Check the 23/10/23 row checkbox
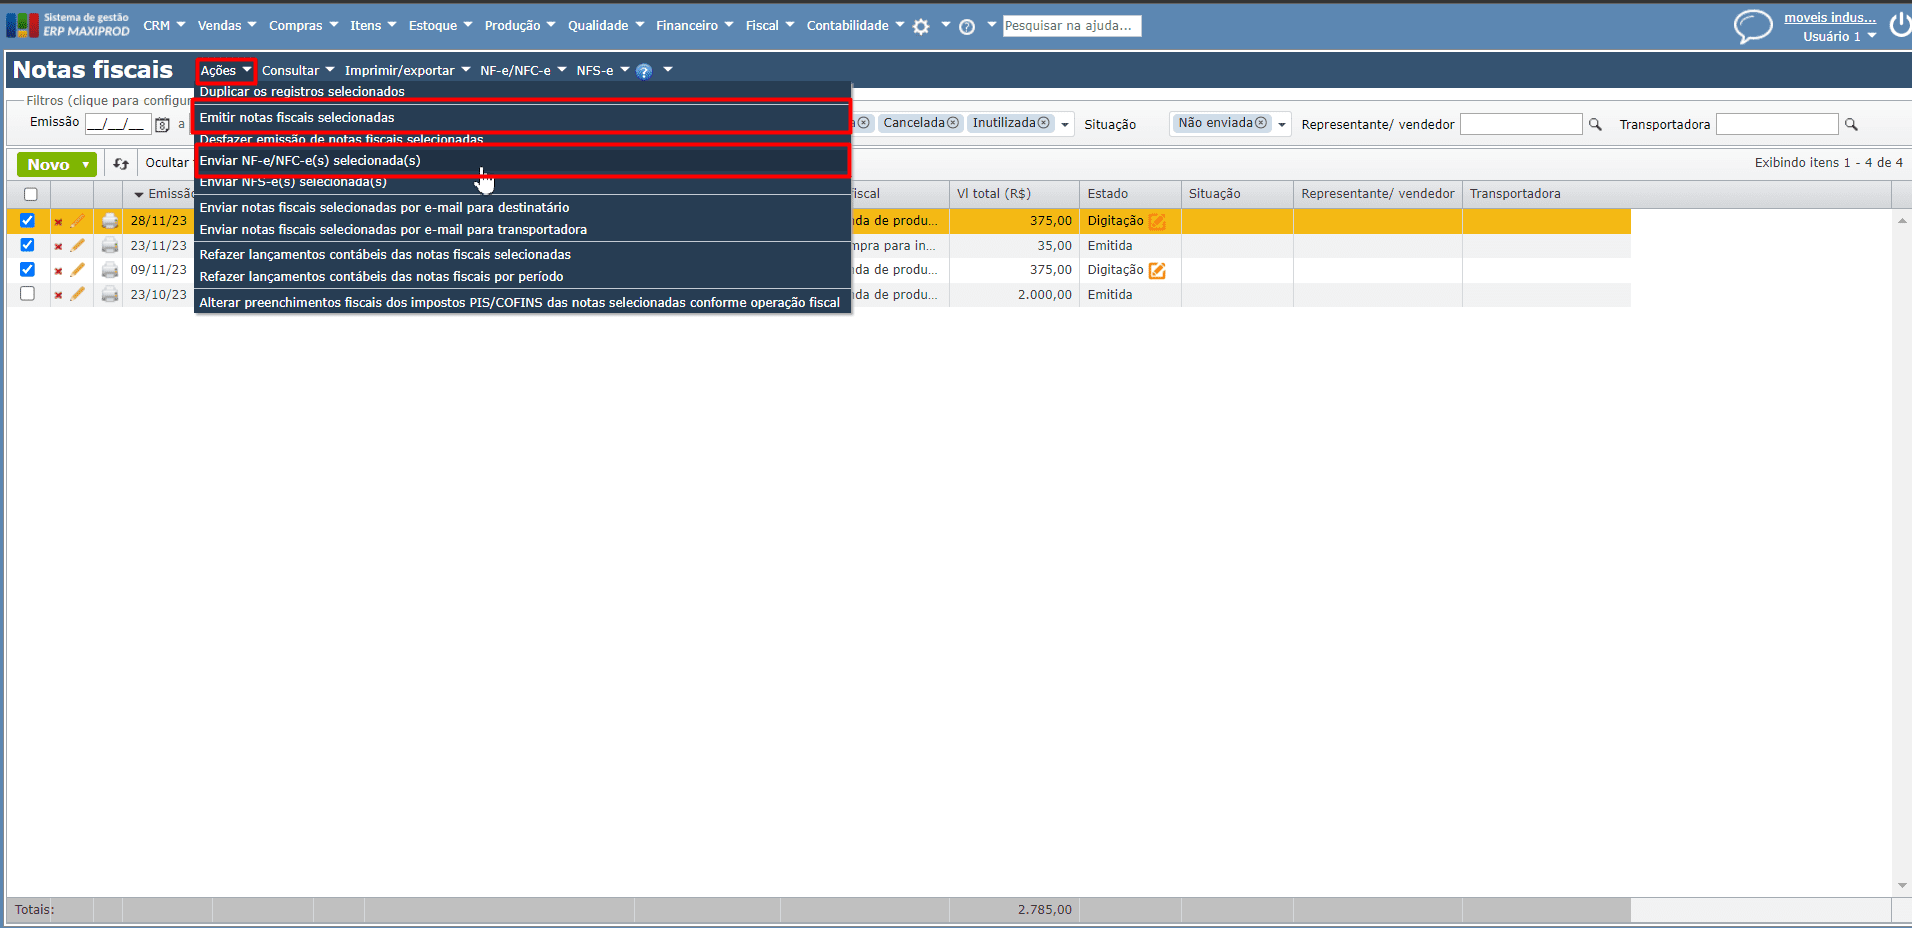 (27, 294)
